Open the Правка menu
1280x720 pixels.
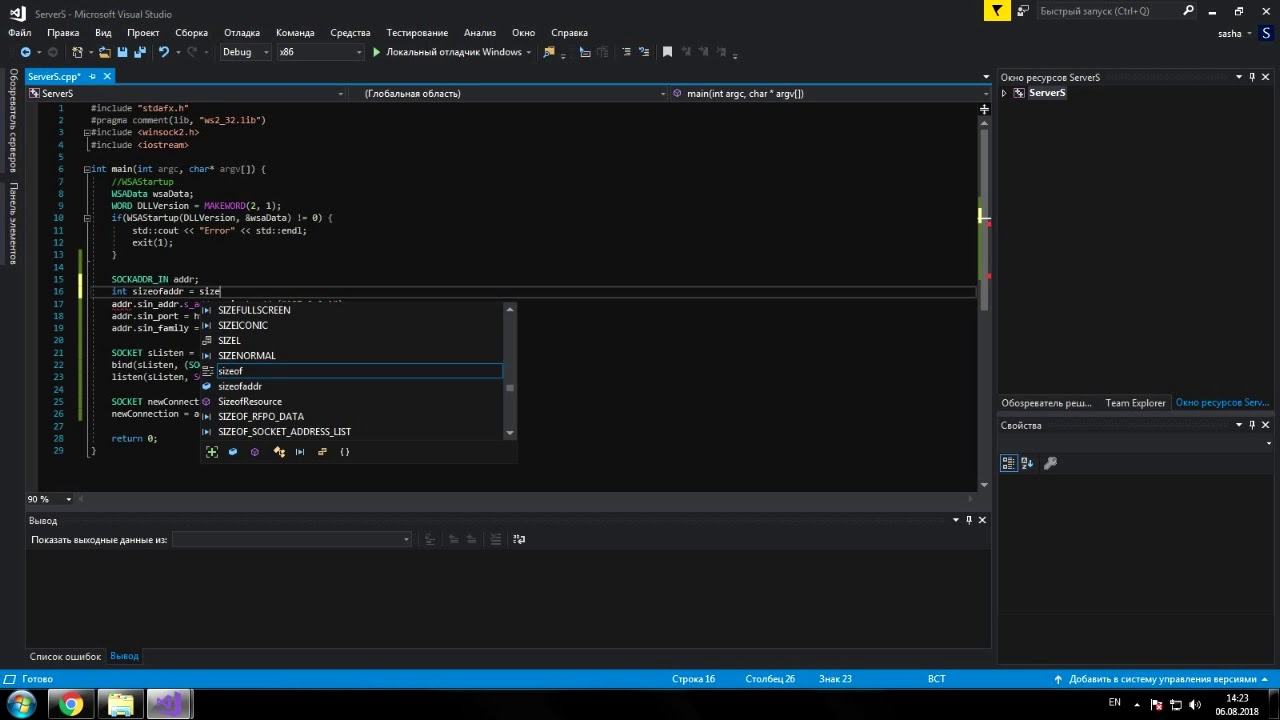click(x=63, y=32)
